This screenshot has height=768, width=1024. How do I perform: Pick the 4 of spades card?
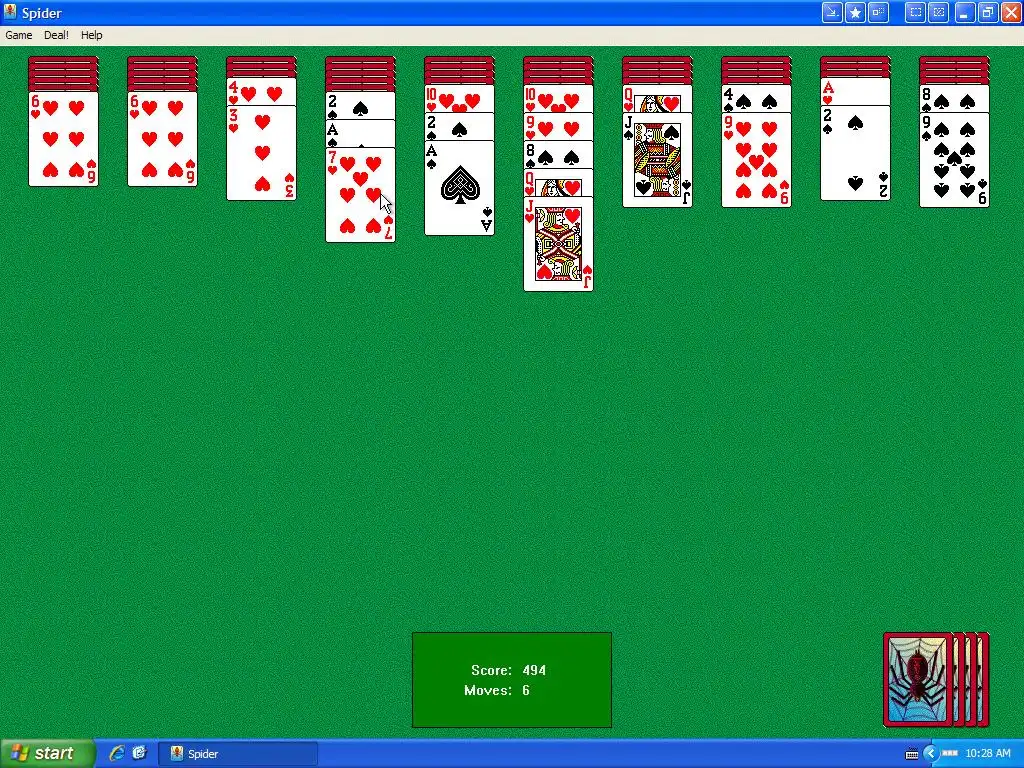(x=756, y=99)
